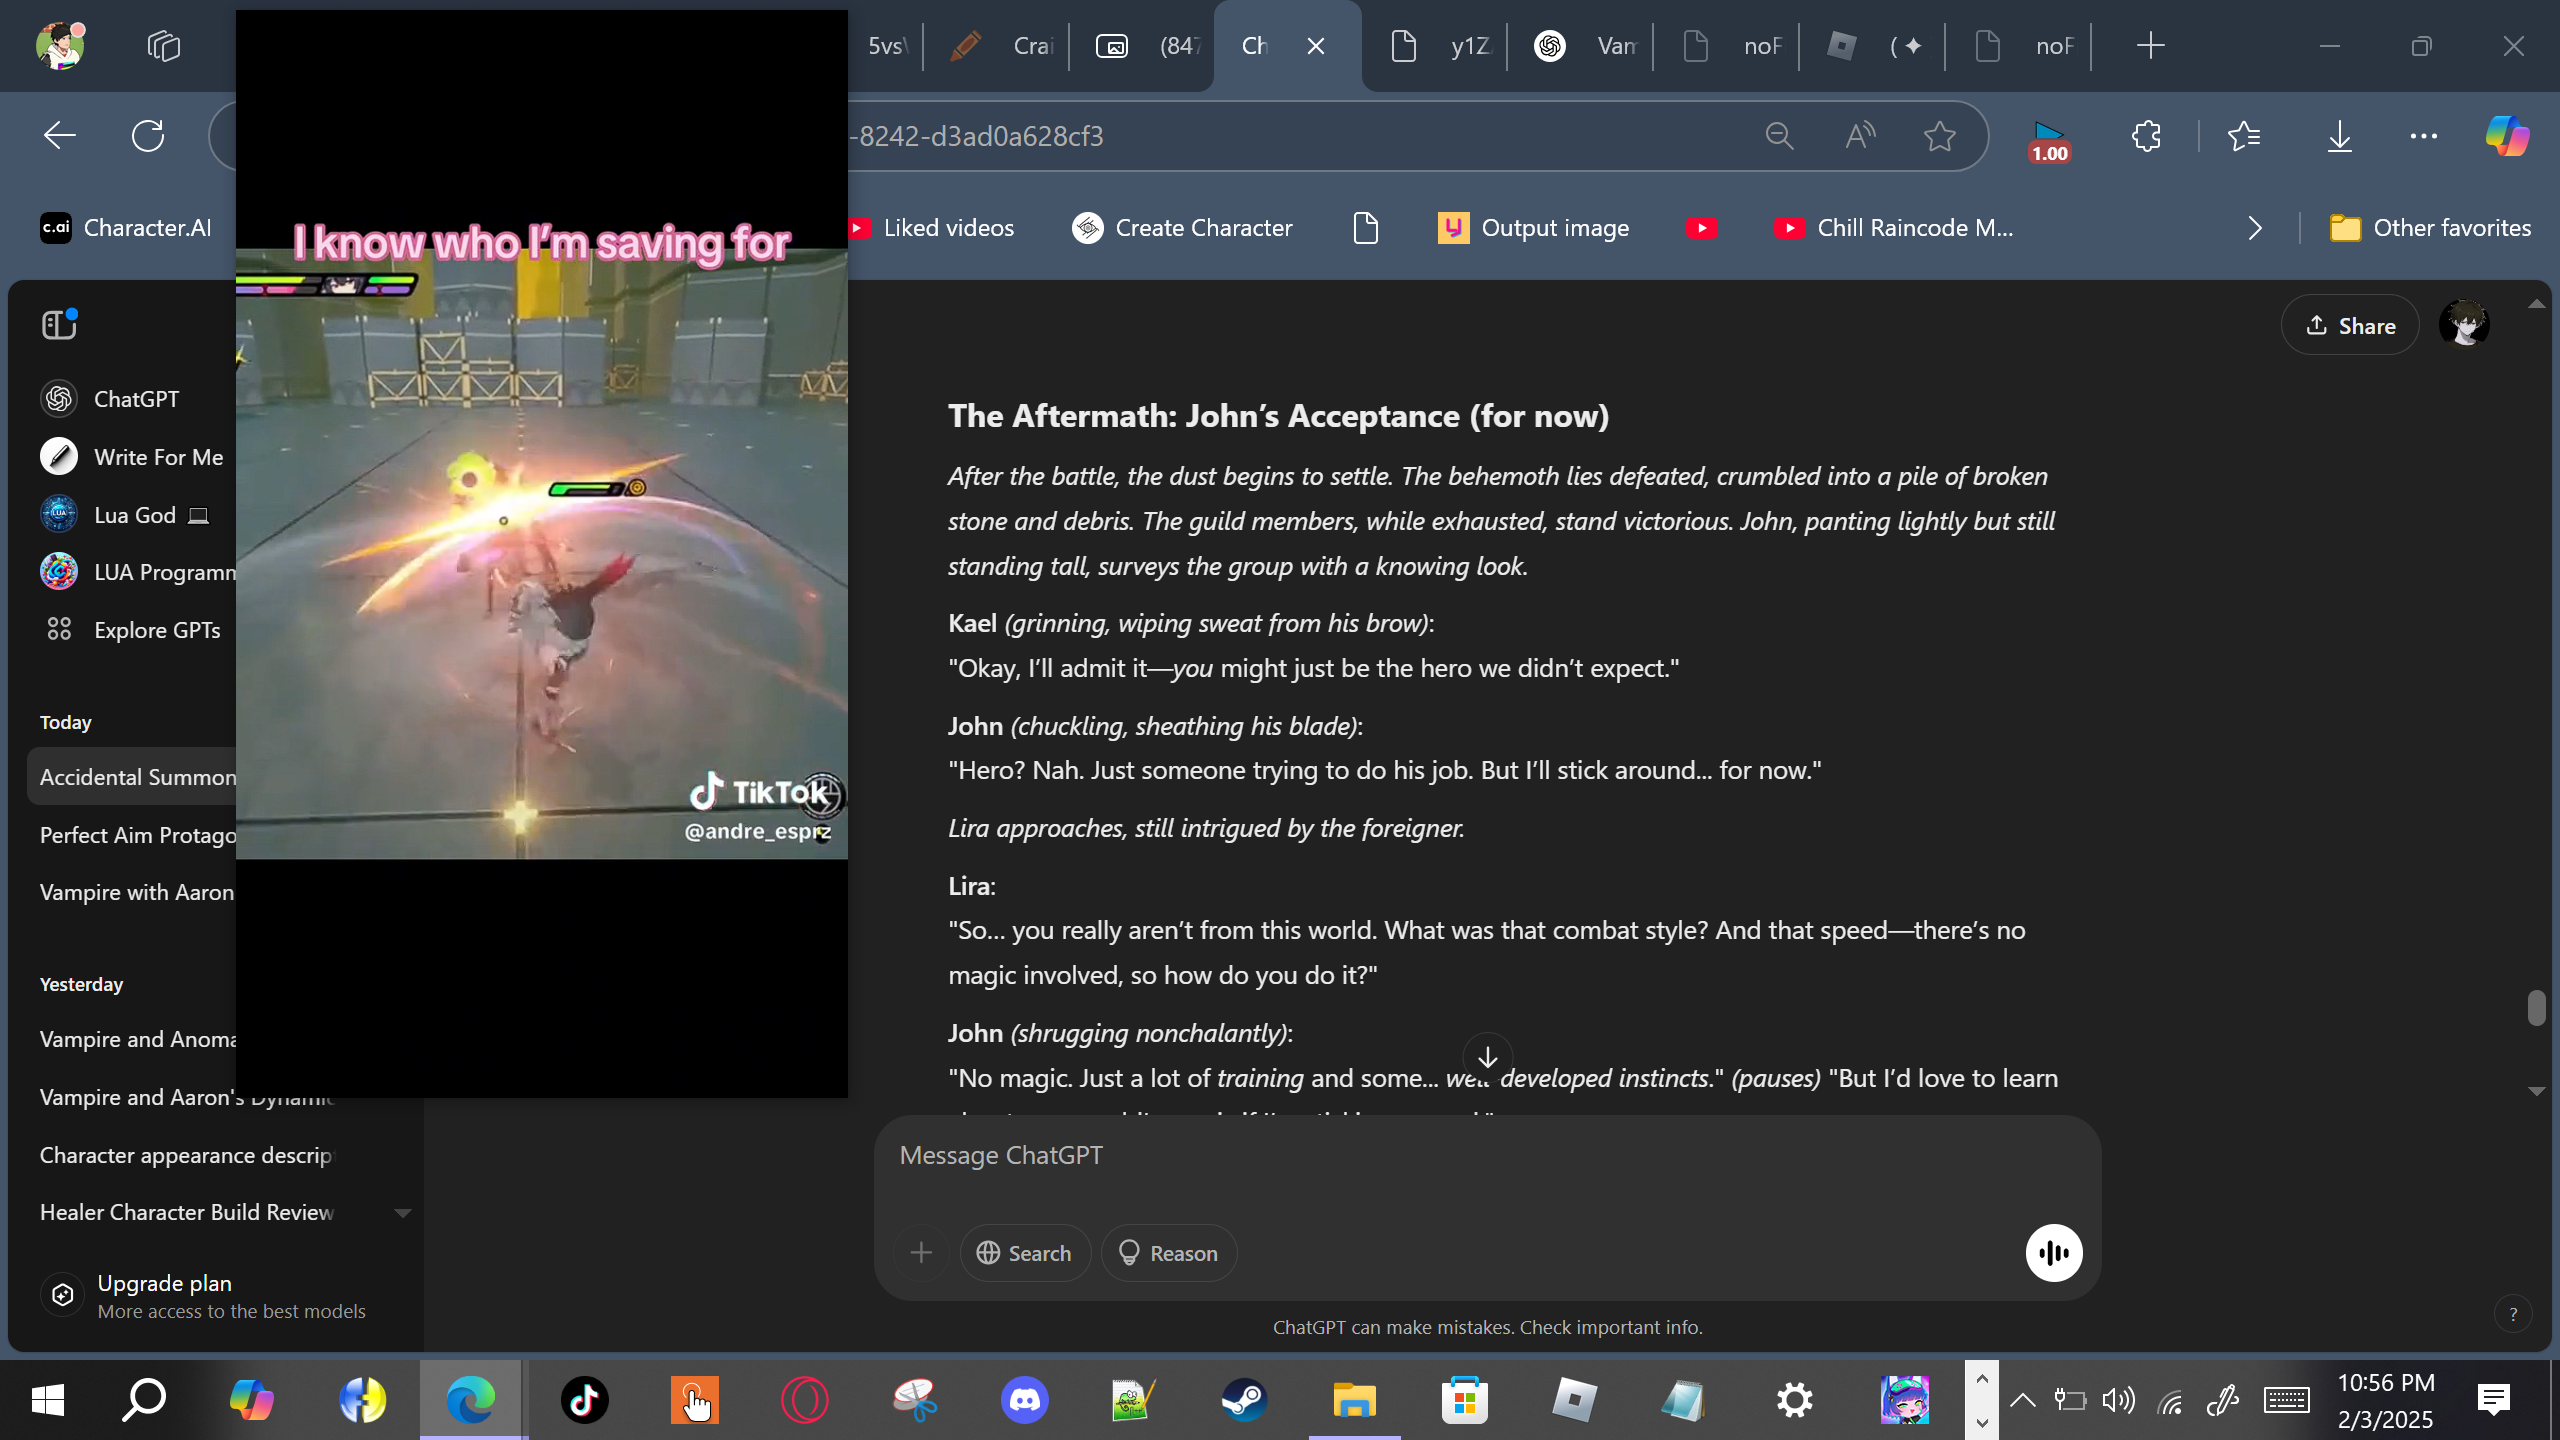2560x1440 pixels.
Task: Open the Liked videos bookmark
Action: pos(932,228)
